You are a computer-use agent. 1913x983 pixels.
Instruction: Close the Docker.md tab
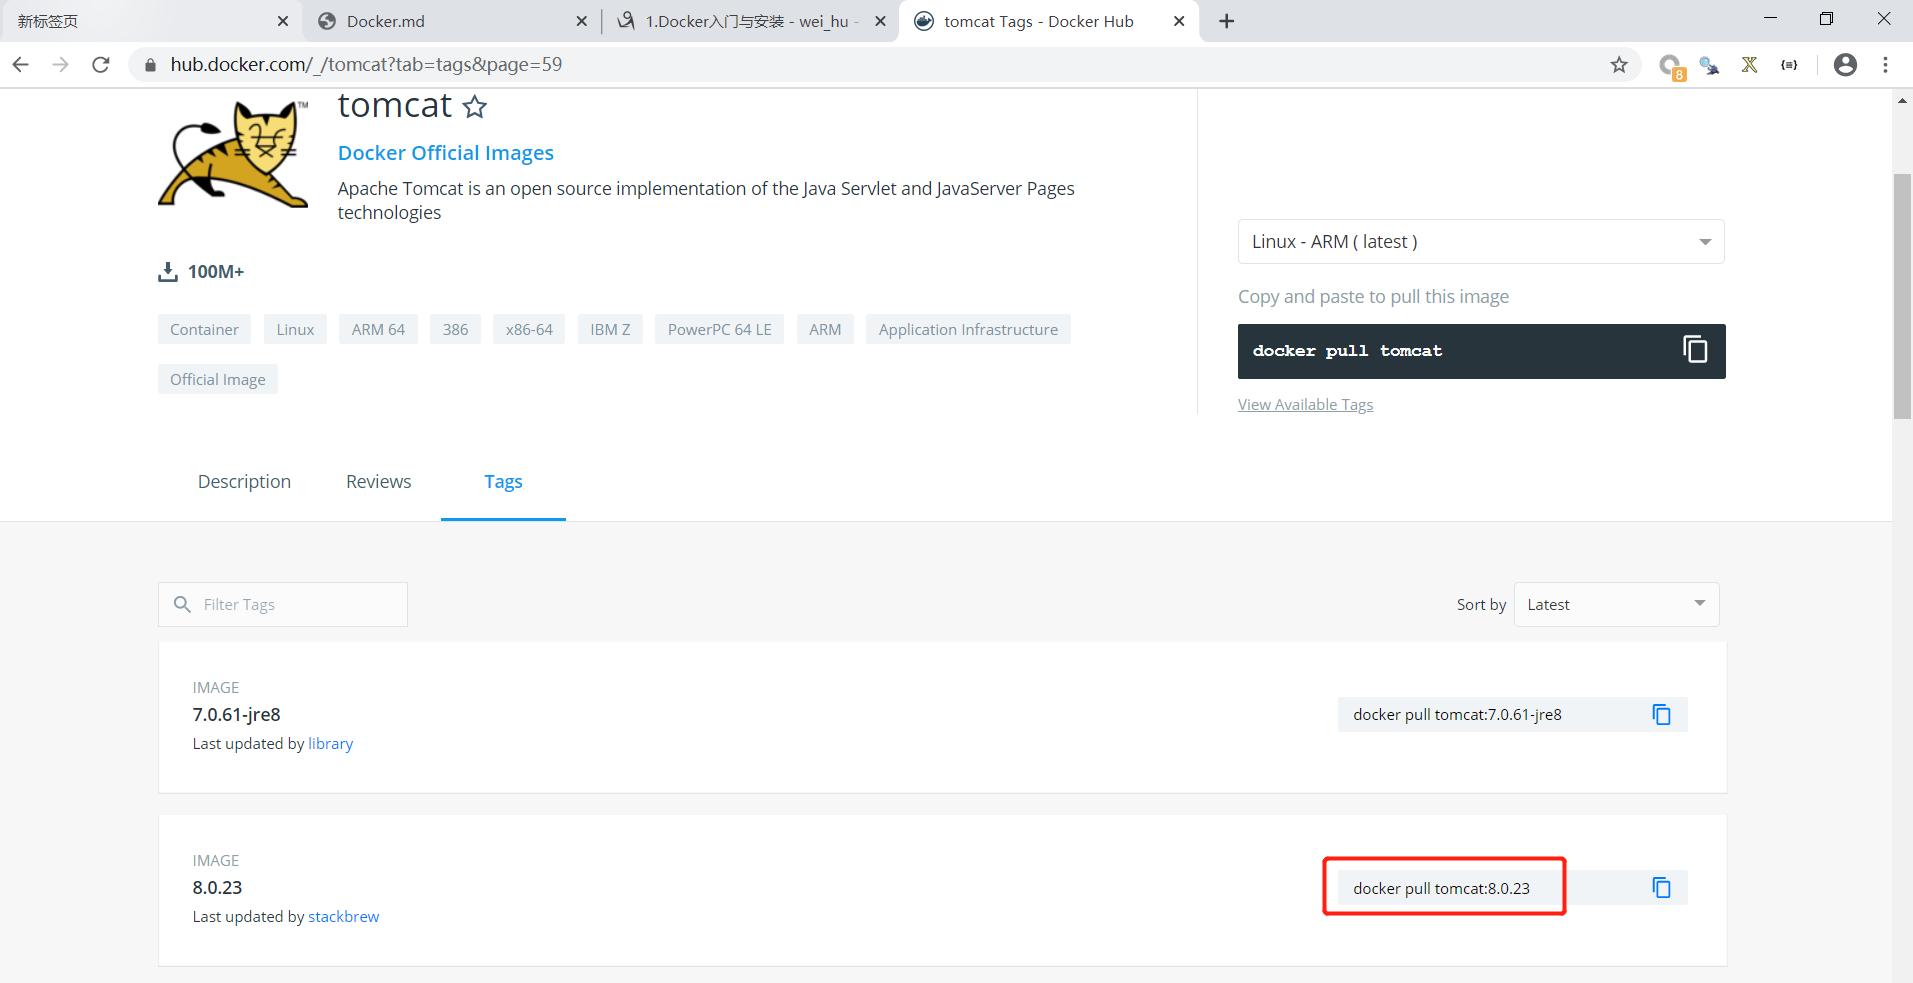[582, 21]
